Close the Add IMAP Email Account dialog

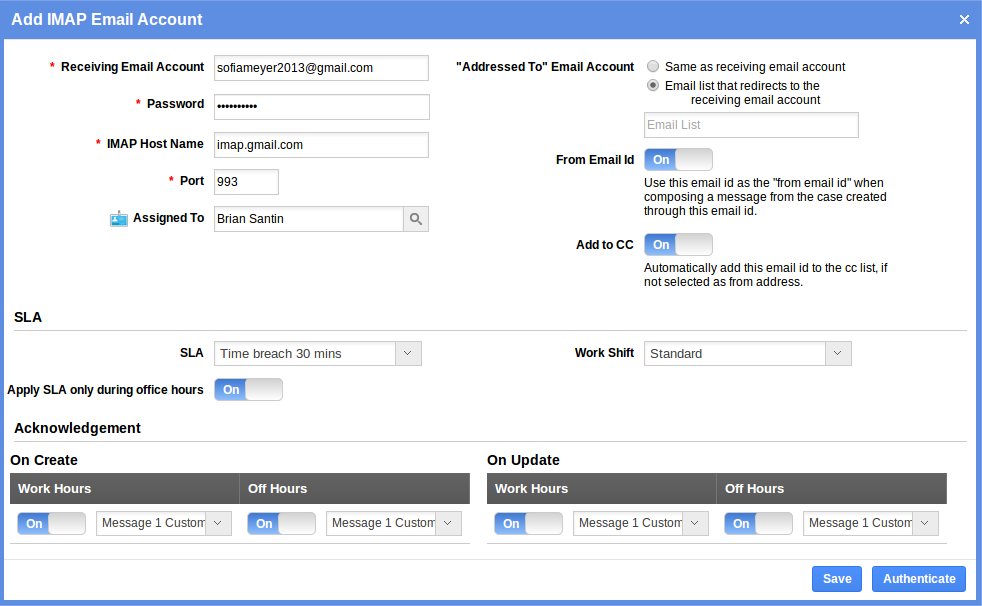[x=963, y=18]
